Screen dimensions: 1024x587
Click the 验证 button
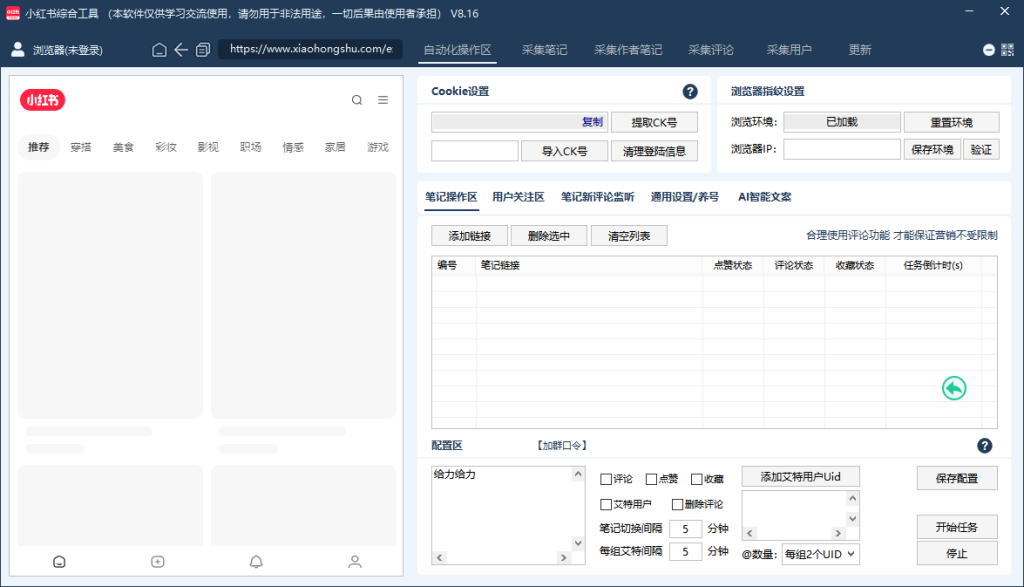pos(981,150)
